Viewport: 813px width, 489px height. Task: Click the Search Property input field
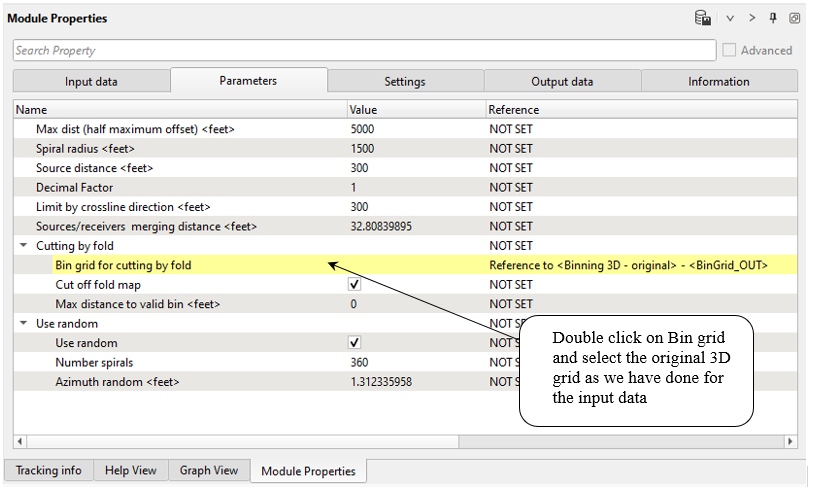click(x=364, y=50)
